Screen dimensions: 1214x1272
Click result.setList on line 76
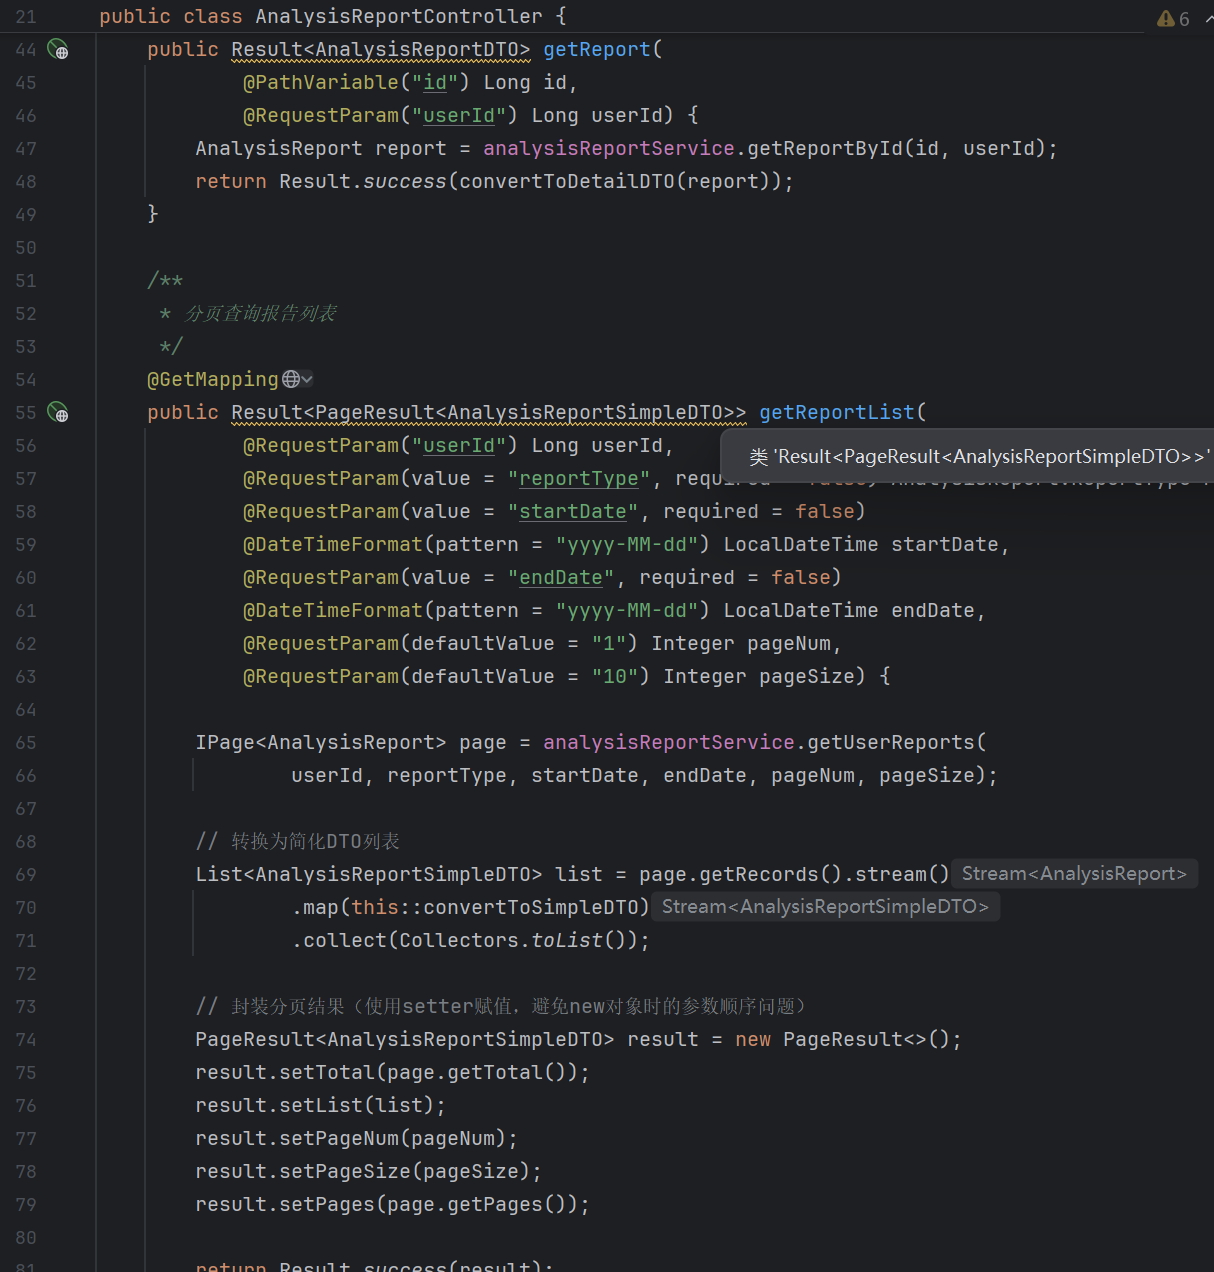tap(279, 1106)
